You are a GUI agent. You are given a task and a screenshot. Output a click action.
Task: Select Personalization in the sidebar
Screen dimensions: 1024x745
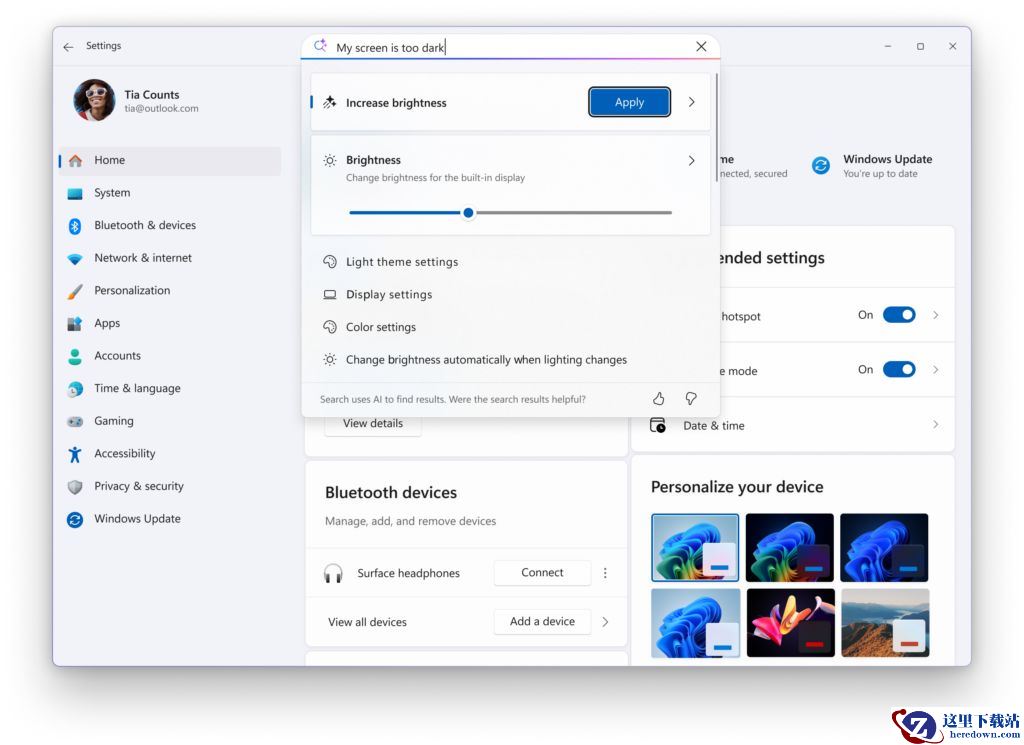click(132, 291)
